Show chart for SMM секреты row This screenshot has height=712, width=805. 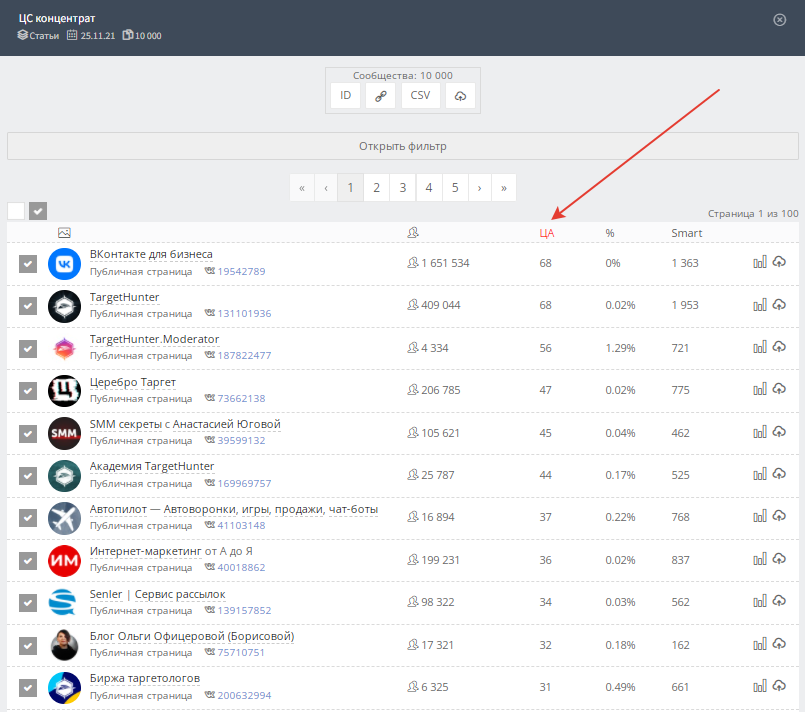click(x=760, y=432)
